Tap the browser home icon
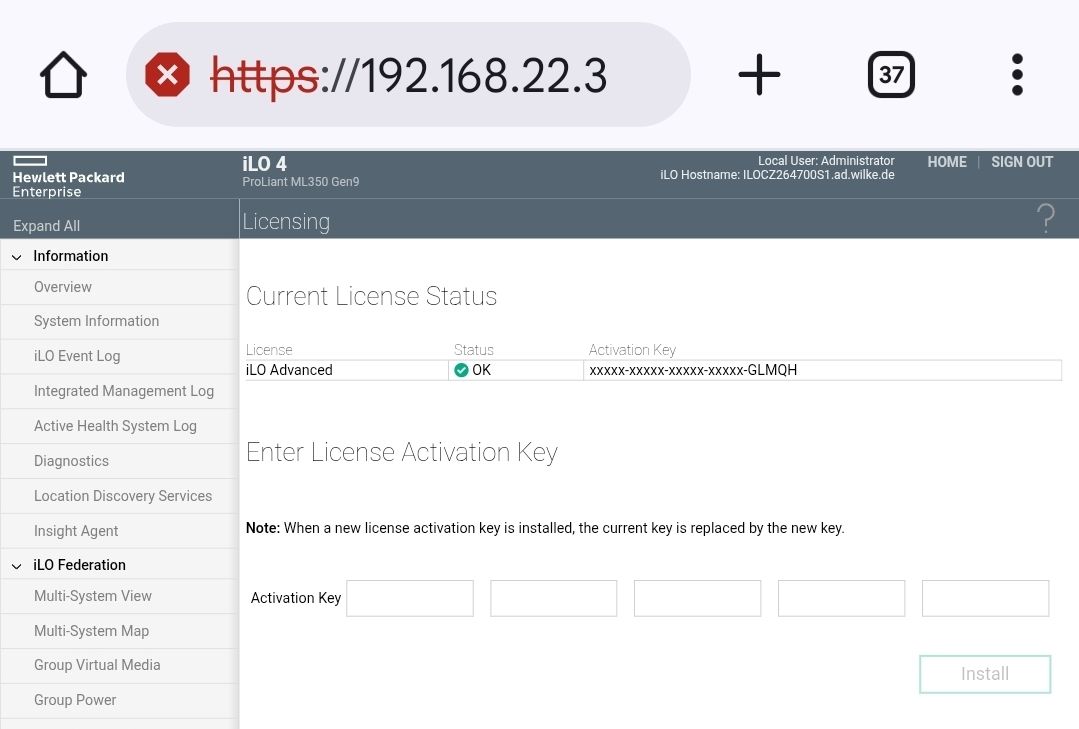The width and height of the screenshot is (1079, 729). [x=63, y=74]
